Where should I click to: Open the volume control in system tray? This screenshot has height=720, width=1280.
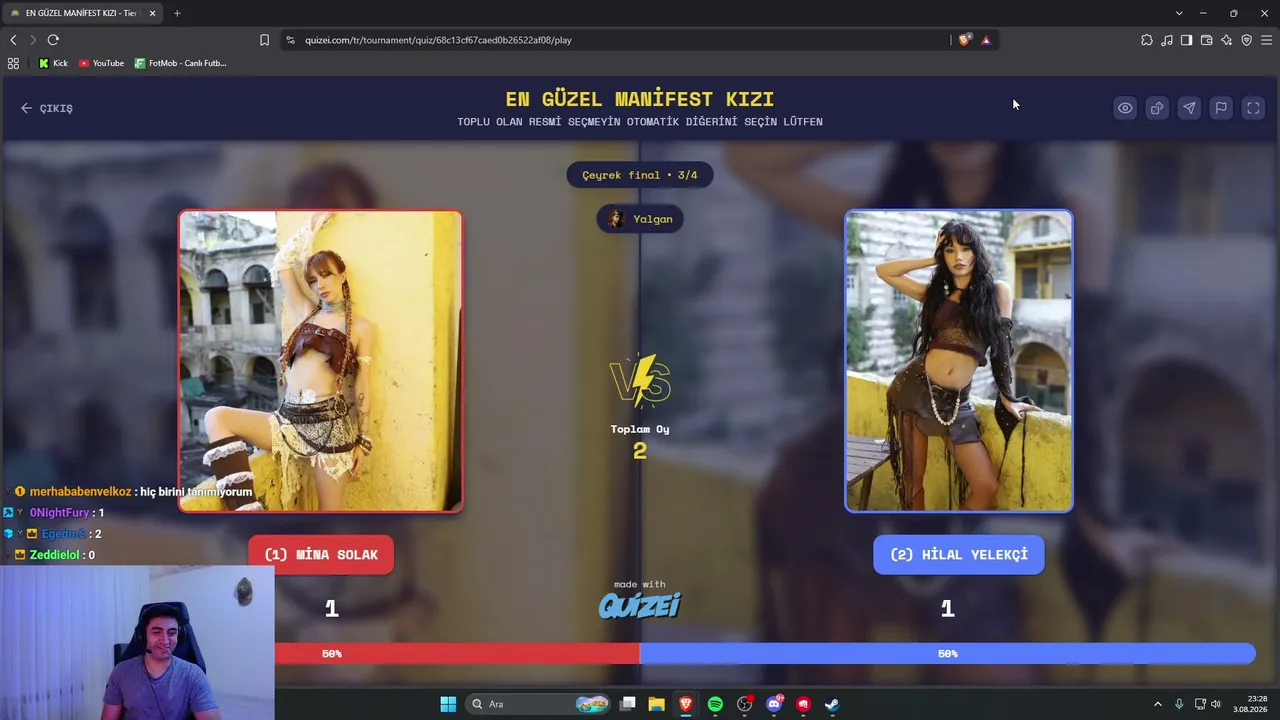click(x=1216, y=704)
